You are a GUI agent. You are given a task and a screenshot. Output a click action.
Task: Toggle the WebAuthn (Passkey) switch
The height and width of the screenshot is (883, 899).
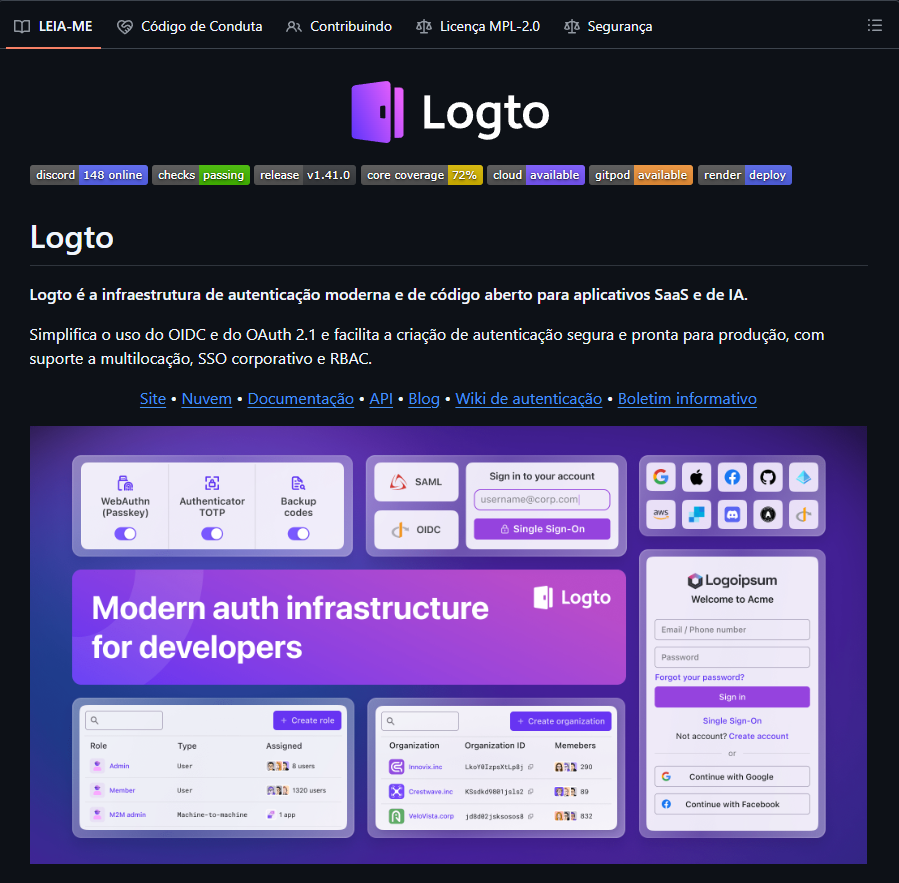coord(125,534)
